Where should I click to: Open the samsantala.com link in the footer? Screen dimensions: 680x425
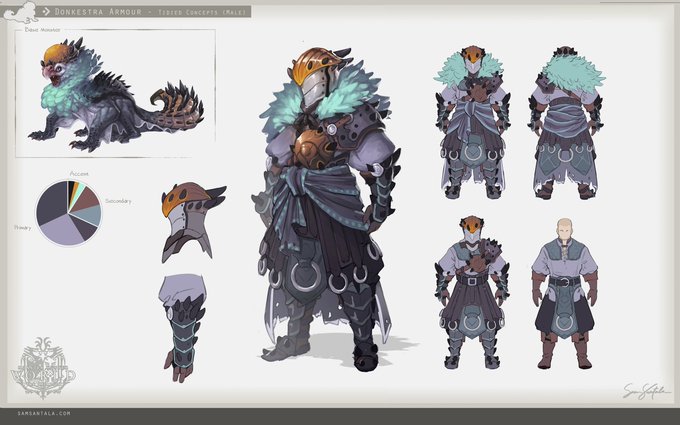pyautogui.click(x=44, y=414)
